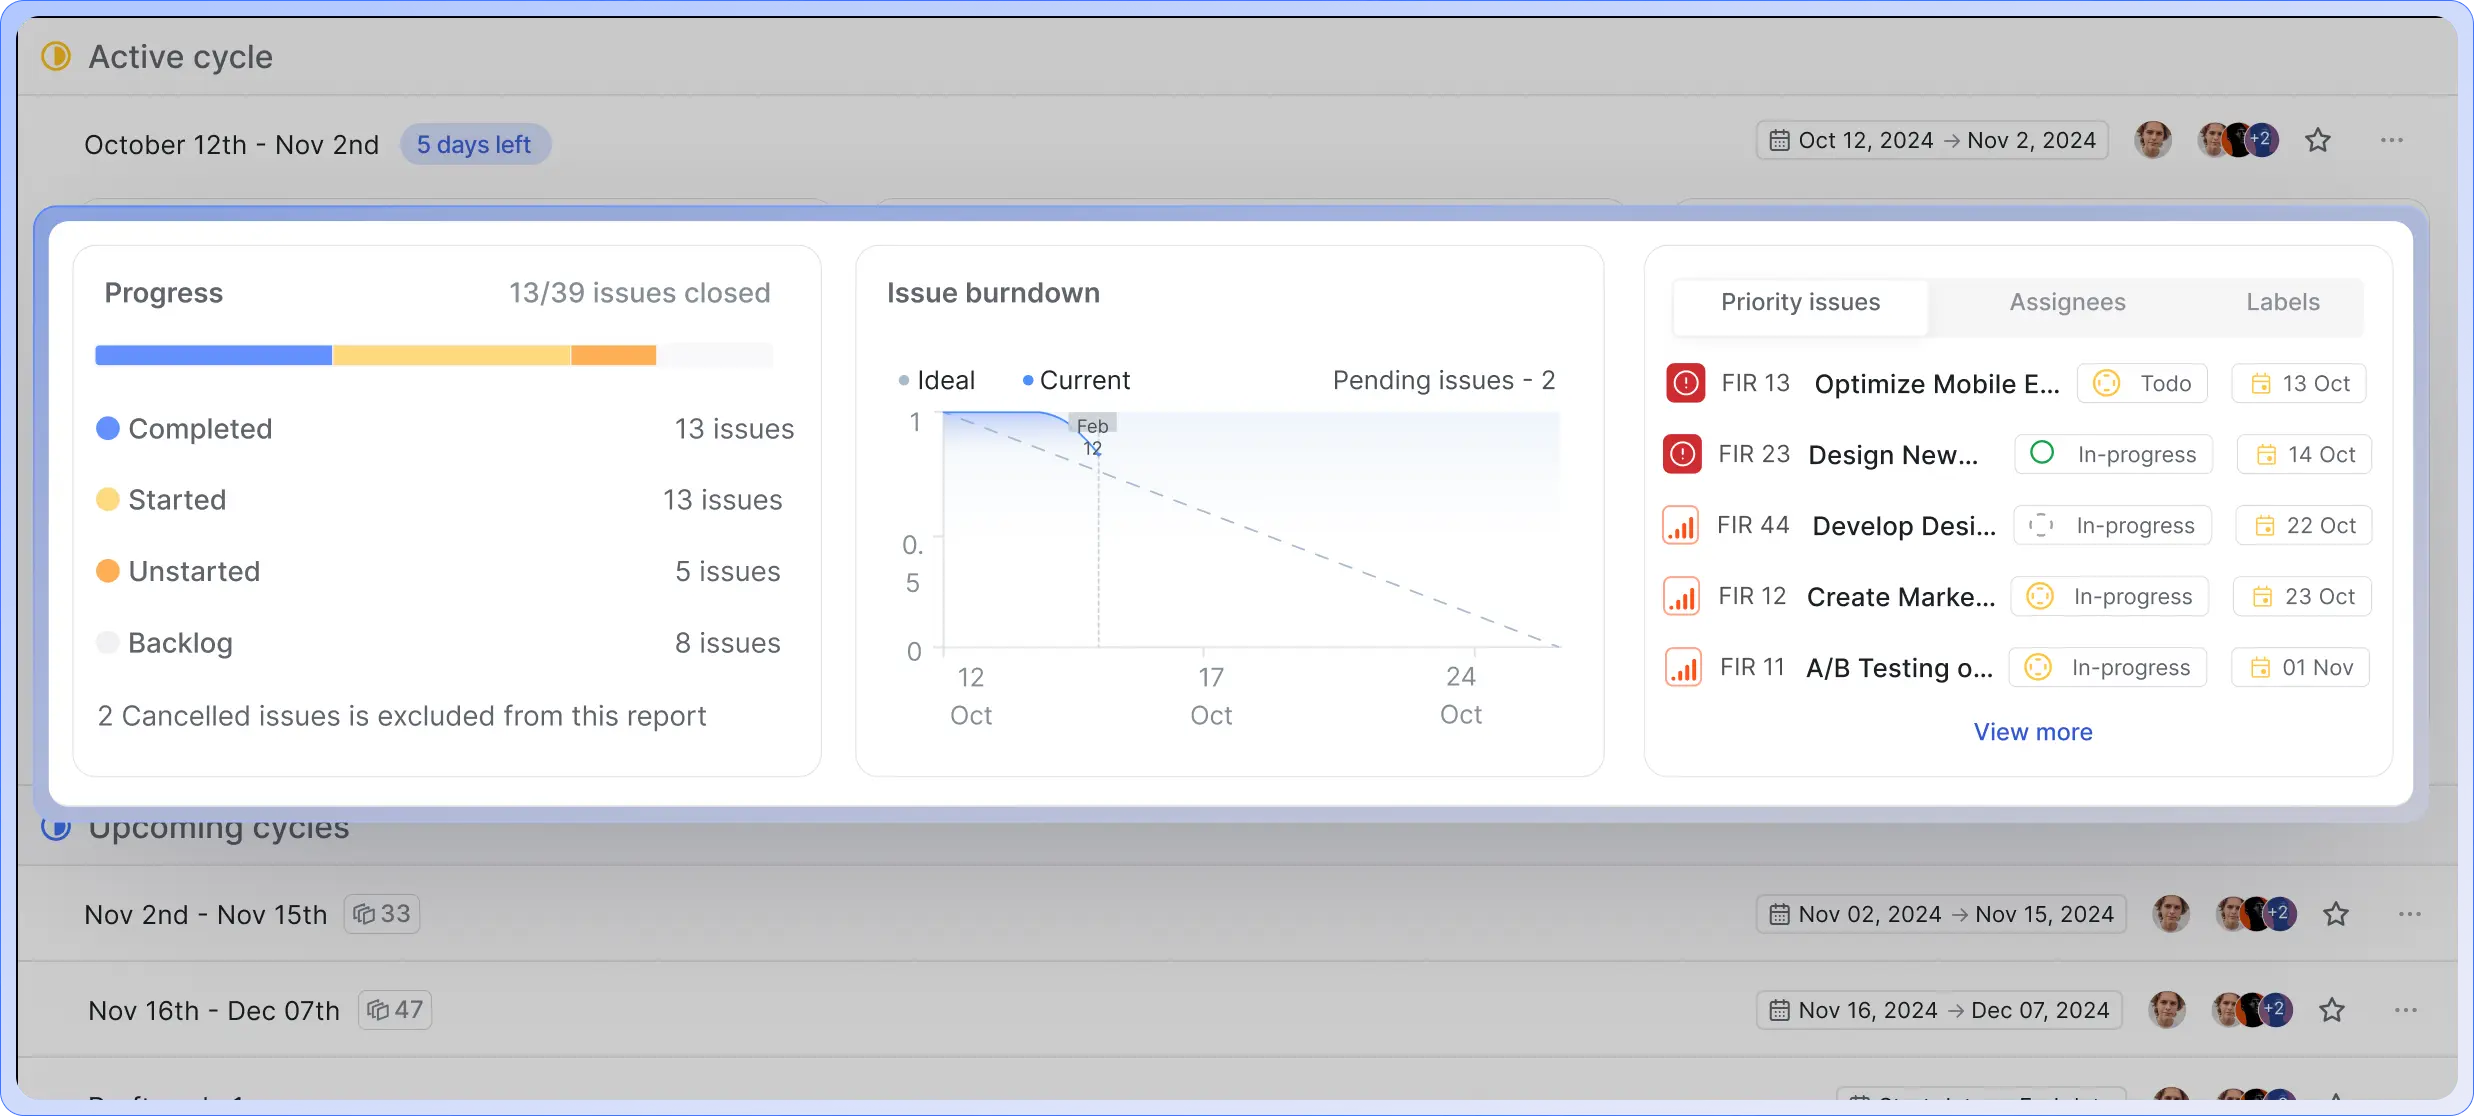Open the 13 Oct due date picker on FIR 13
The width and height of the screenshot is (2474, 1116).
2297,383
